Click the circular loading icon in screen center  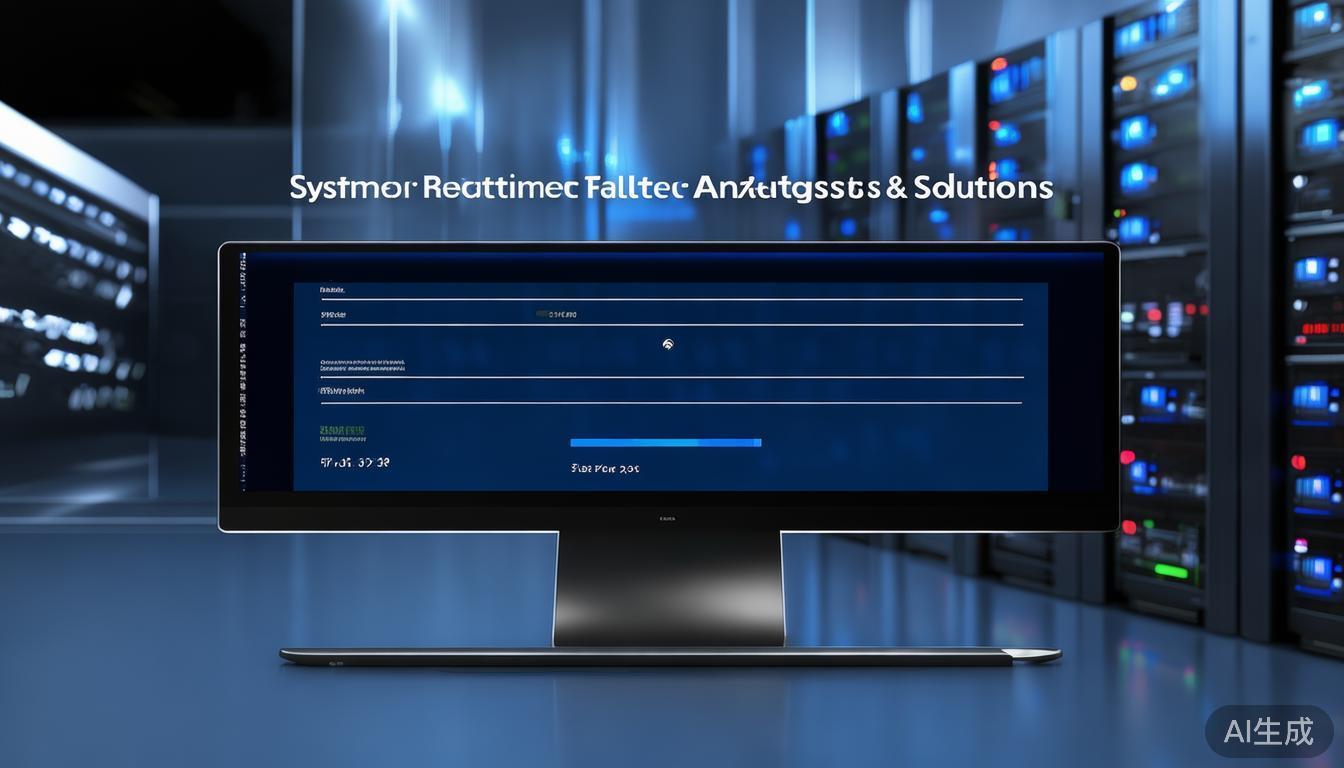coord(668,344)
